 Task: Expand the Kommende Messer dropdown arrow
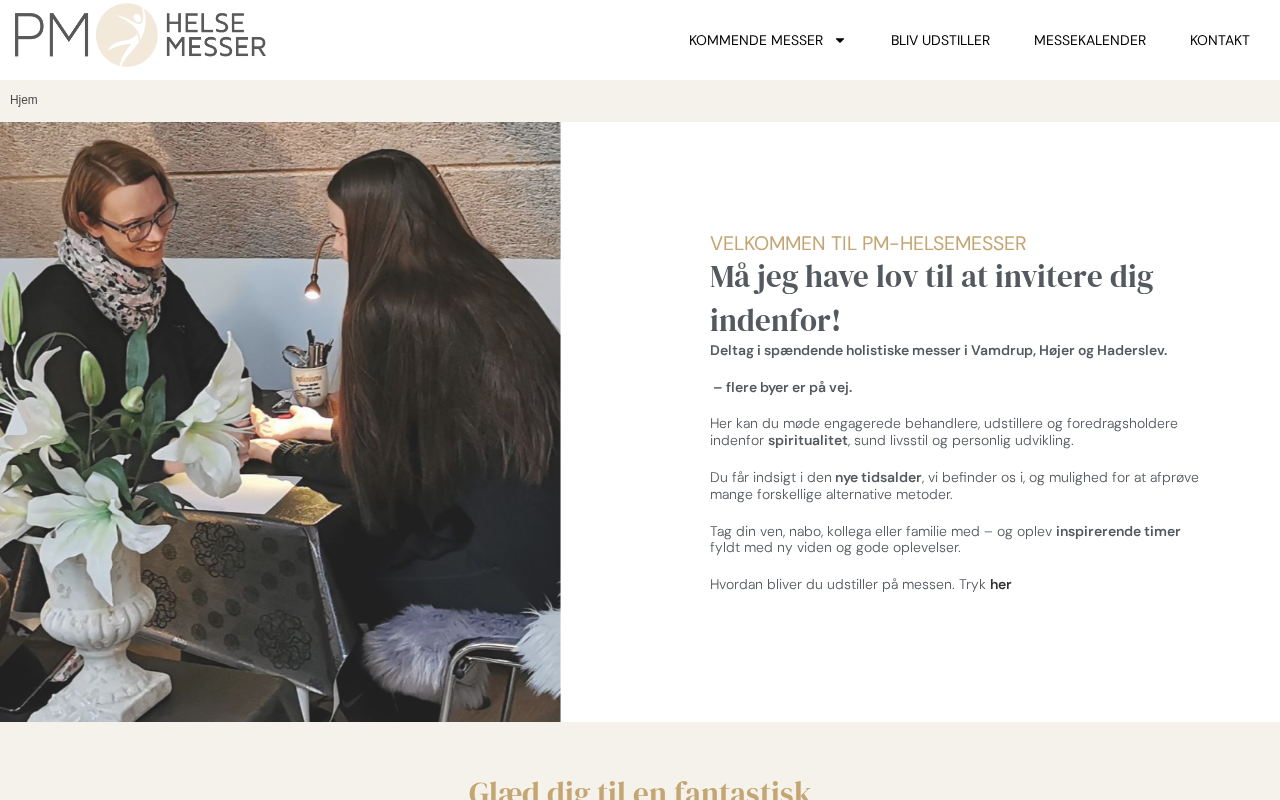[x=840, y=40]
